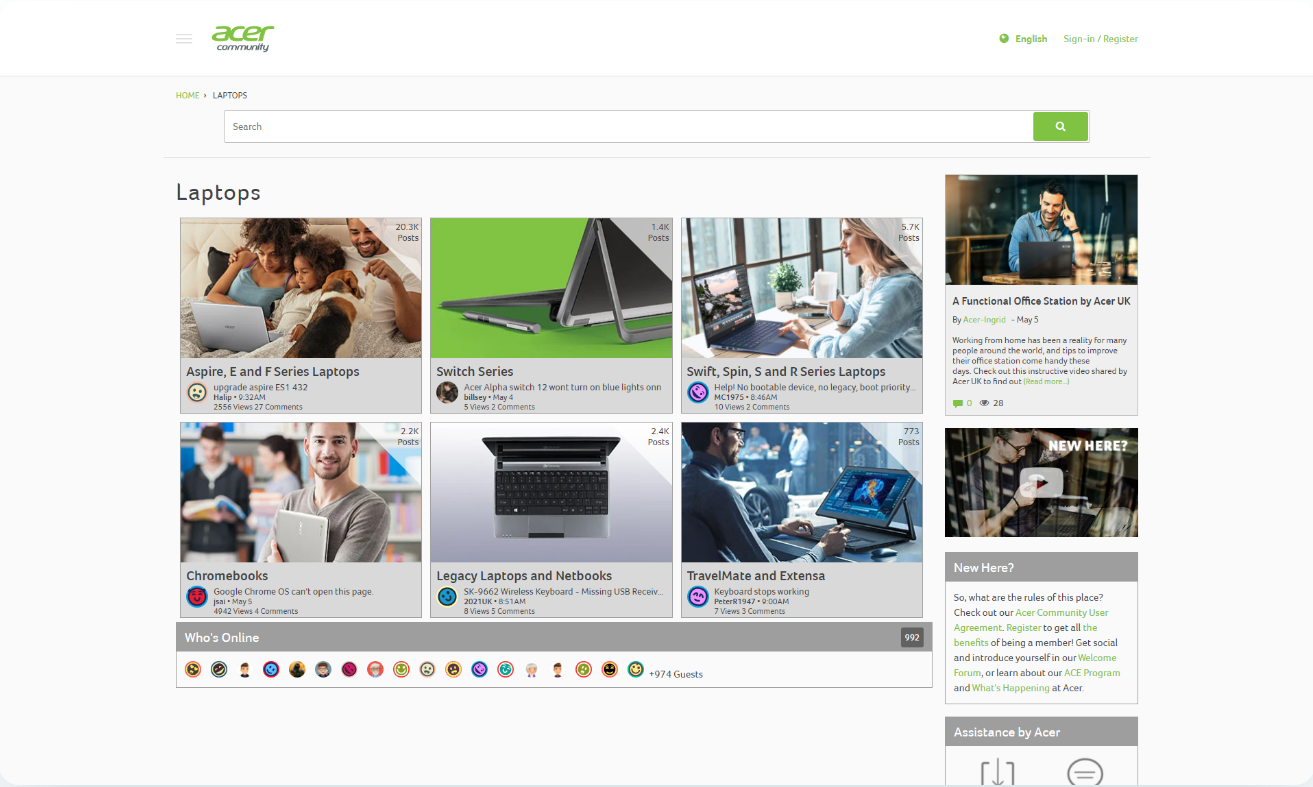Click the green comment bubble icon under the article
This screenshot has width=1313, height=787.
coord(957,403)
